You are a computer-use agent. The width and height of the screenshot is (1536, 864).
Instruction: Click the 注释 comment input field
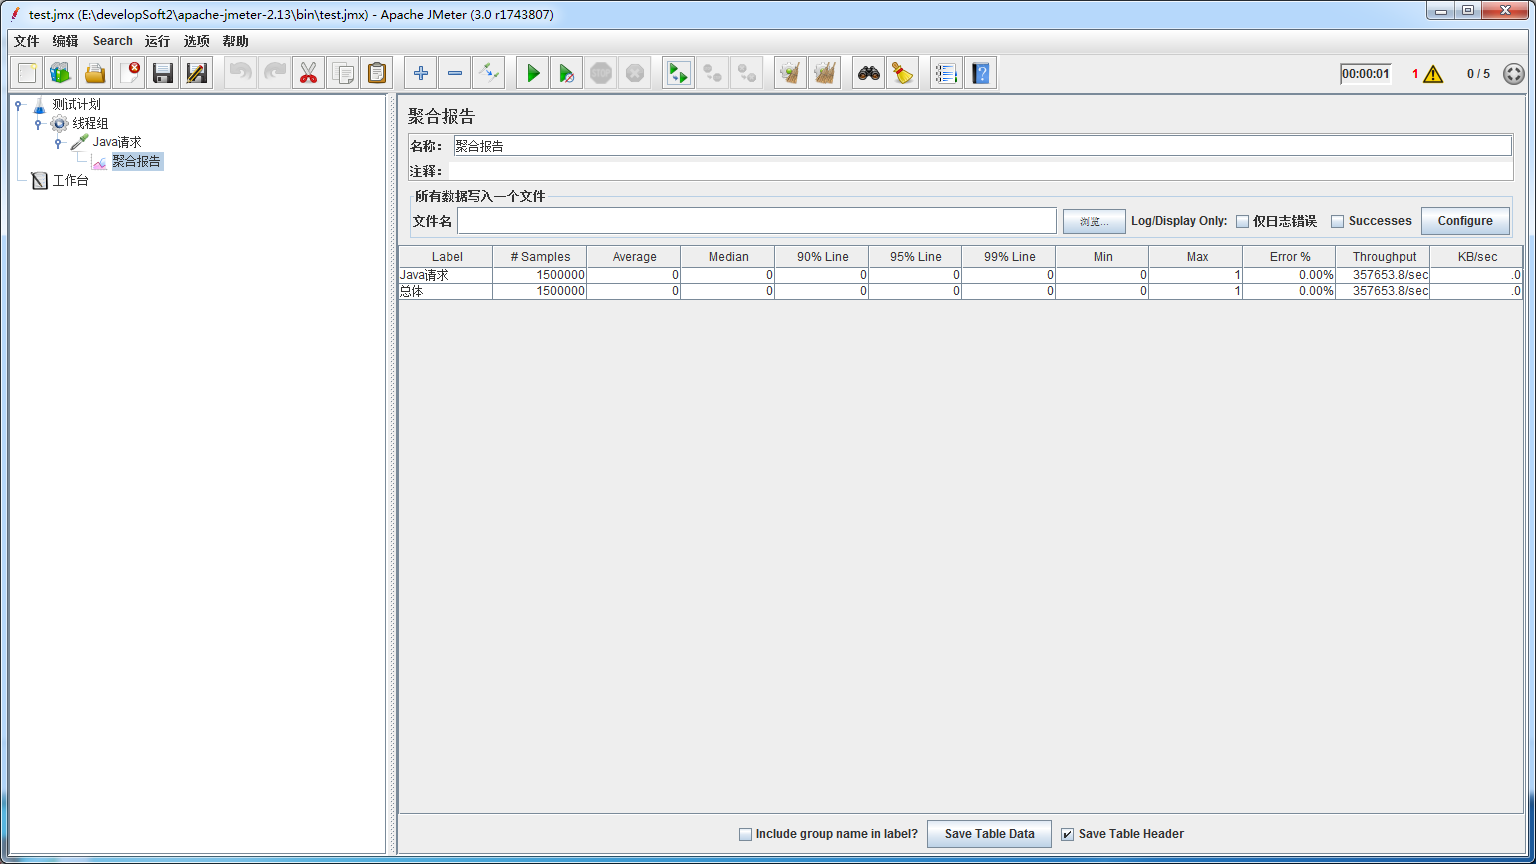tap(982, 171)
